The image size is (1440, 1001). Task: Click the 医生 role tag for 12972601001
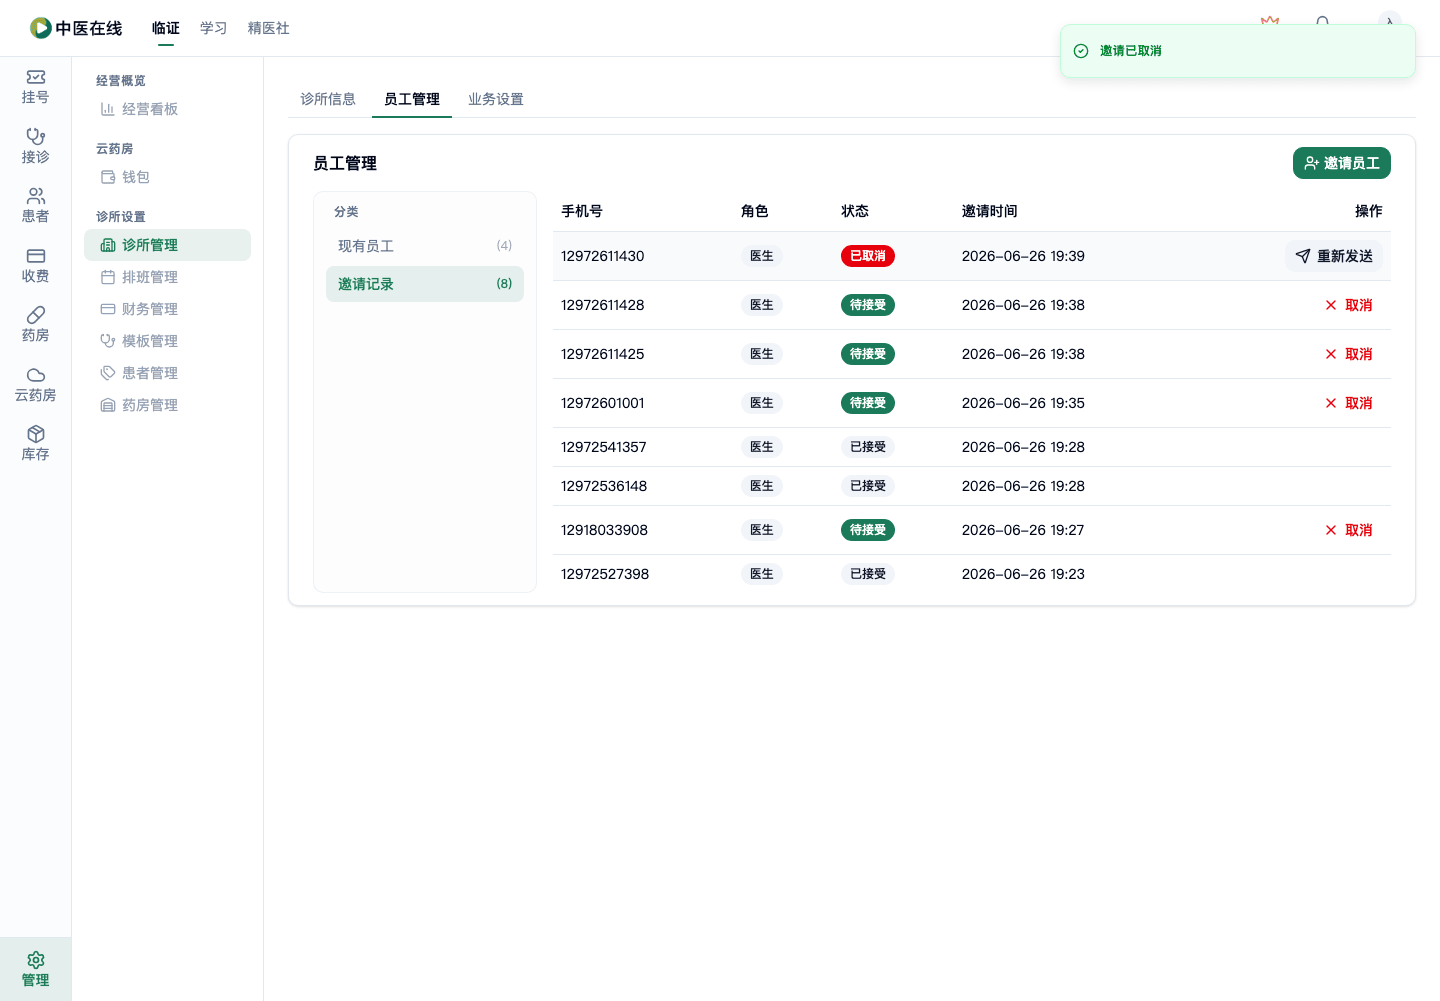[762, 403]
